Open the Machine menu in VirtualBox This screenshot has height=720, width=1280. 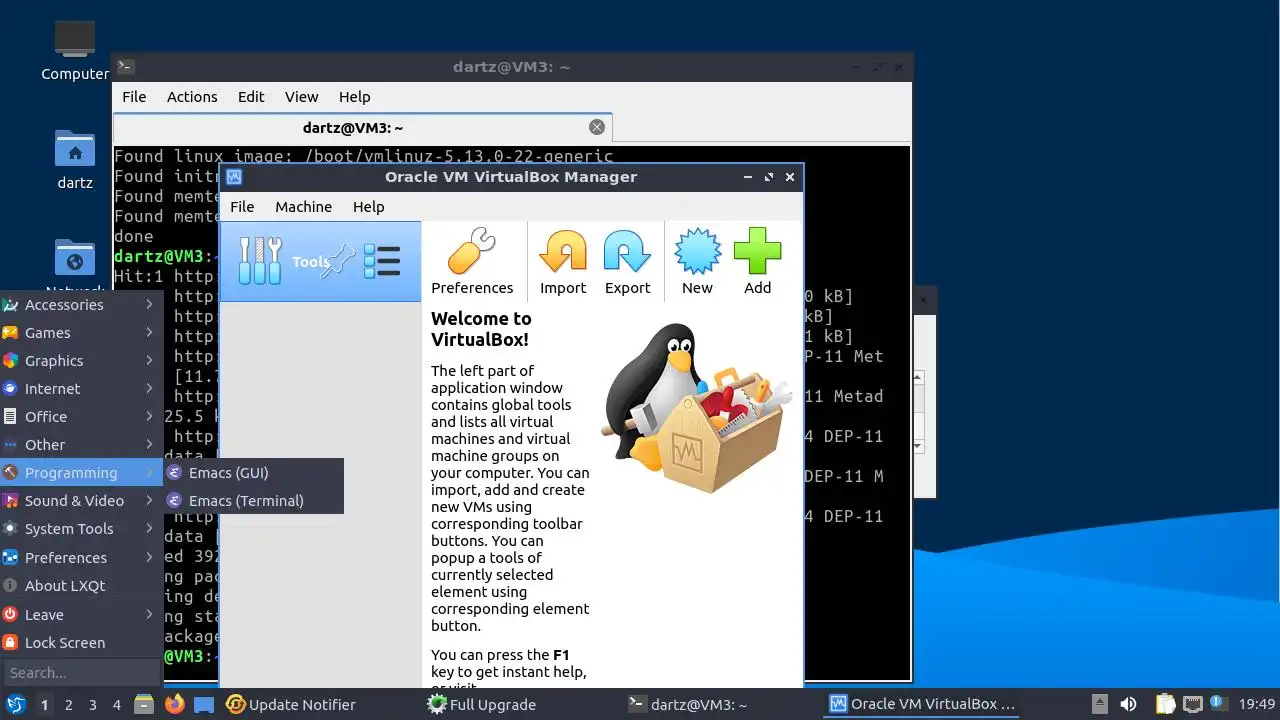pyautogui.click(x=303, y=206)
